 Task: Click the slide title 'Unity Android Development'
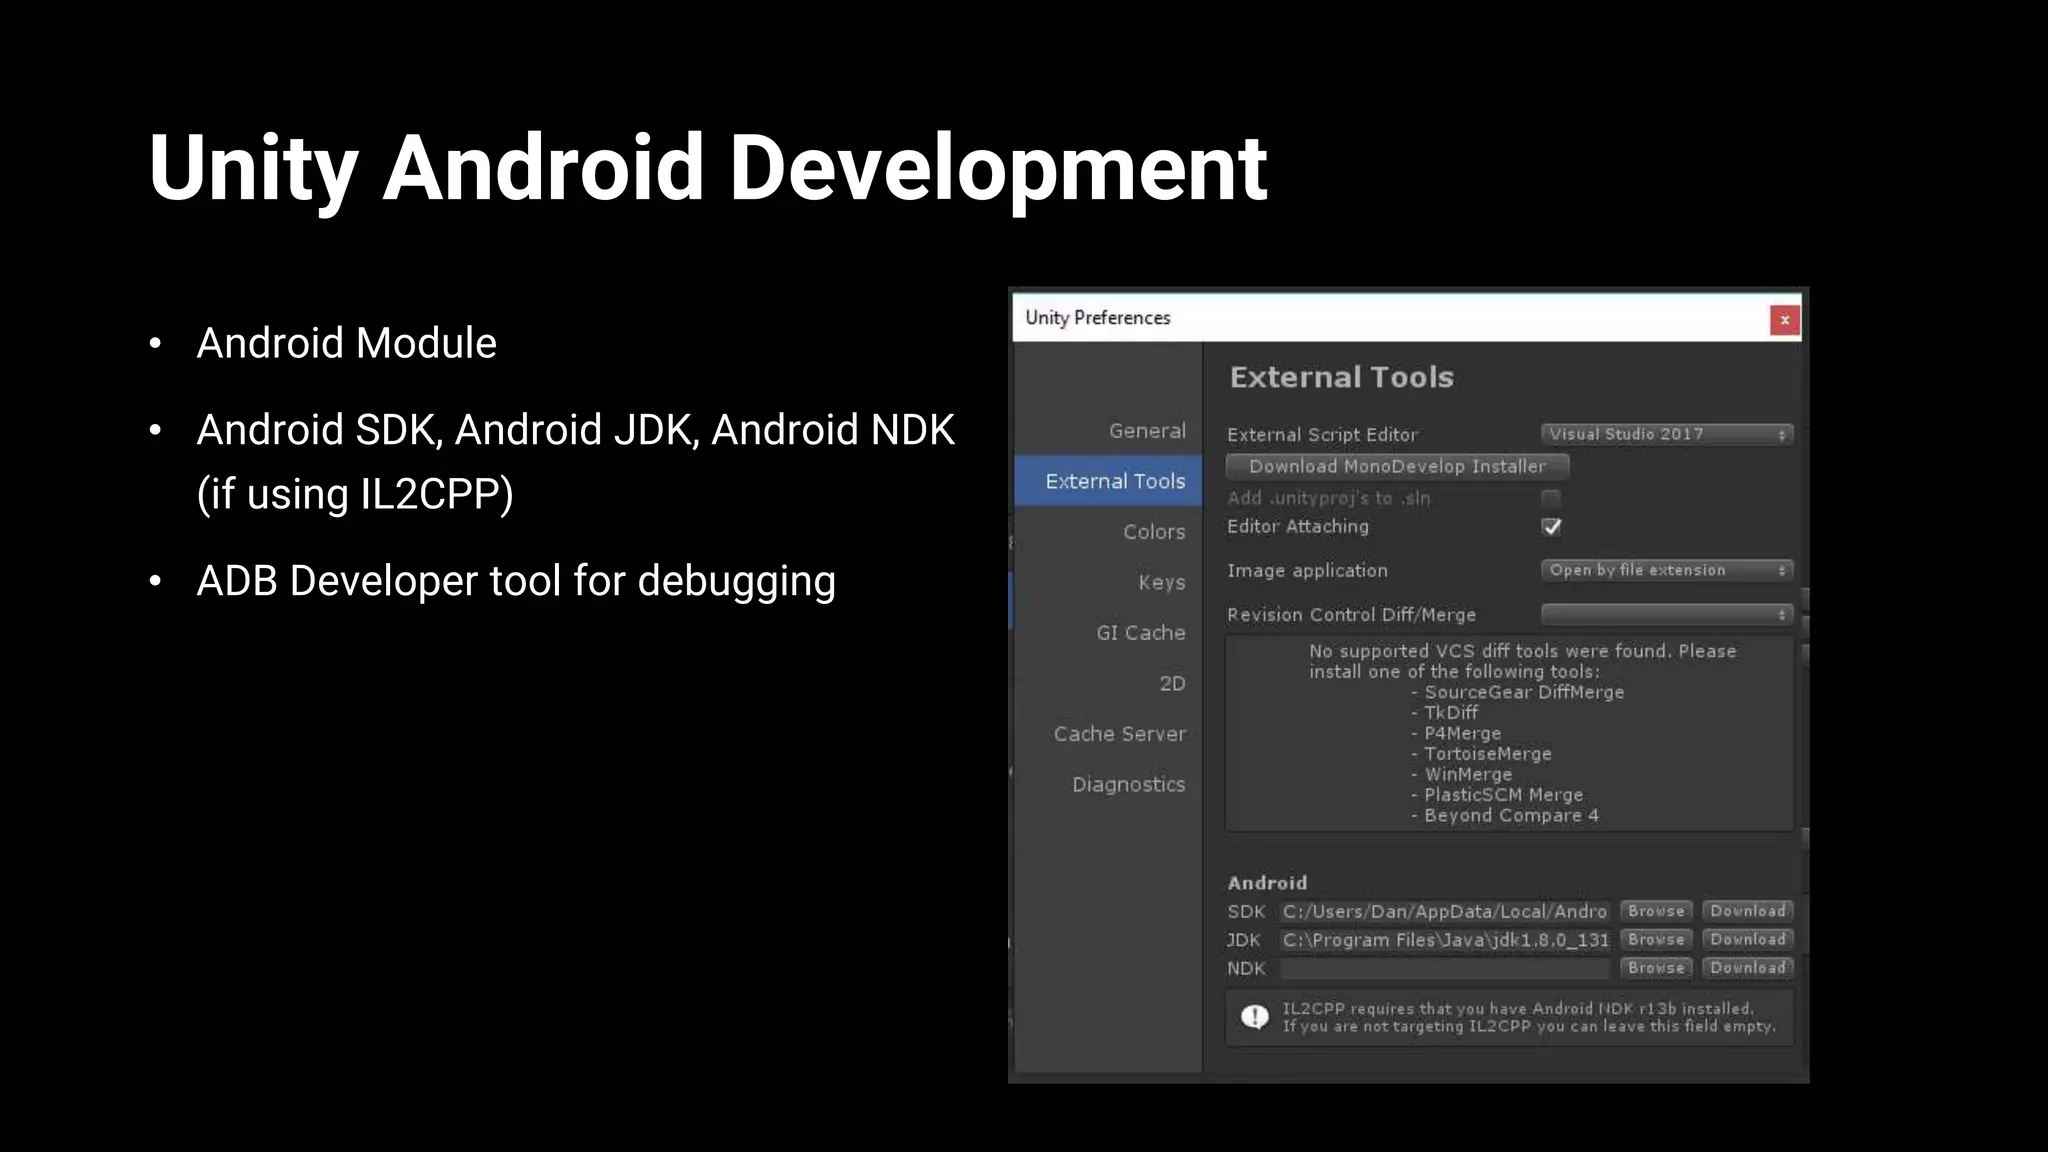[x=708, y=168]
